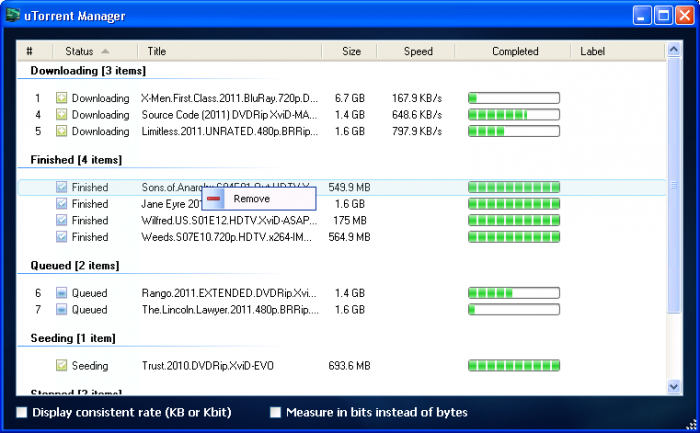Click the progress bar of Source Code (2011)
Screen dimensions: 700x433
coord(514,115)
